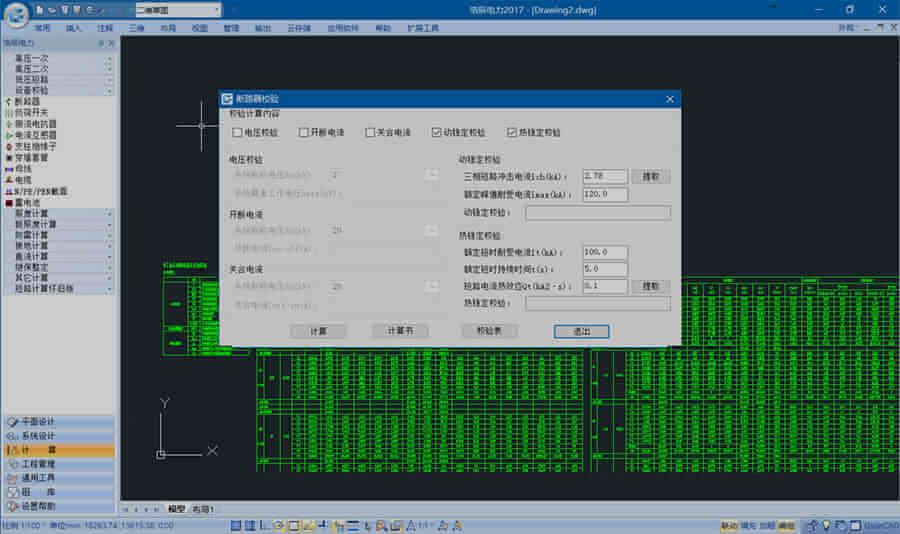
Task: Click the 计算 button in dialog
Action: click(318, 331)
